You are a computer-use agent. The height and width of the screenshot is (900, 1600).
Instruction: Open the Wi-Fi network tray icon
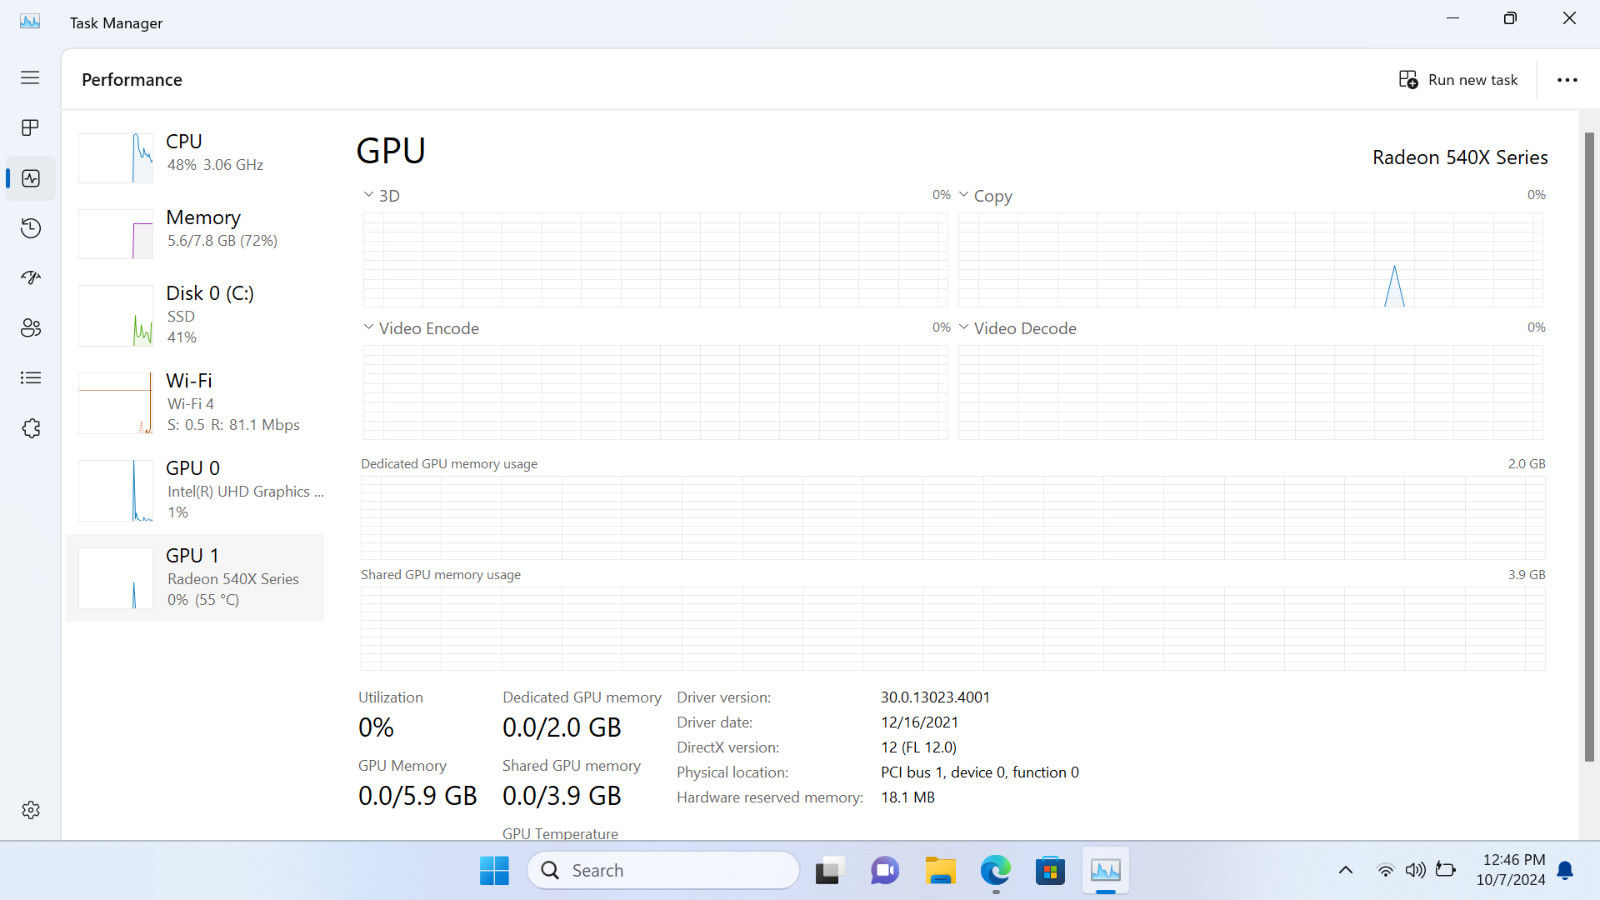[1385, 871]
